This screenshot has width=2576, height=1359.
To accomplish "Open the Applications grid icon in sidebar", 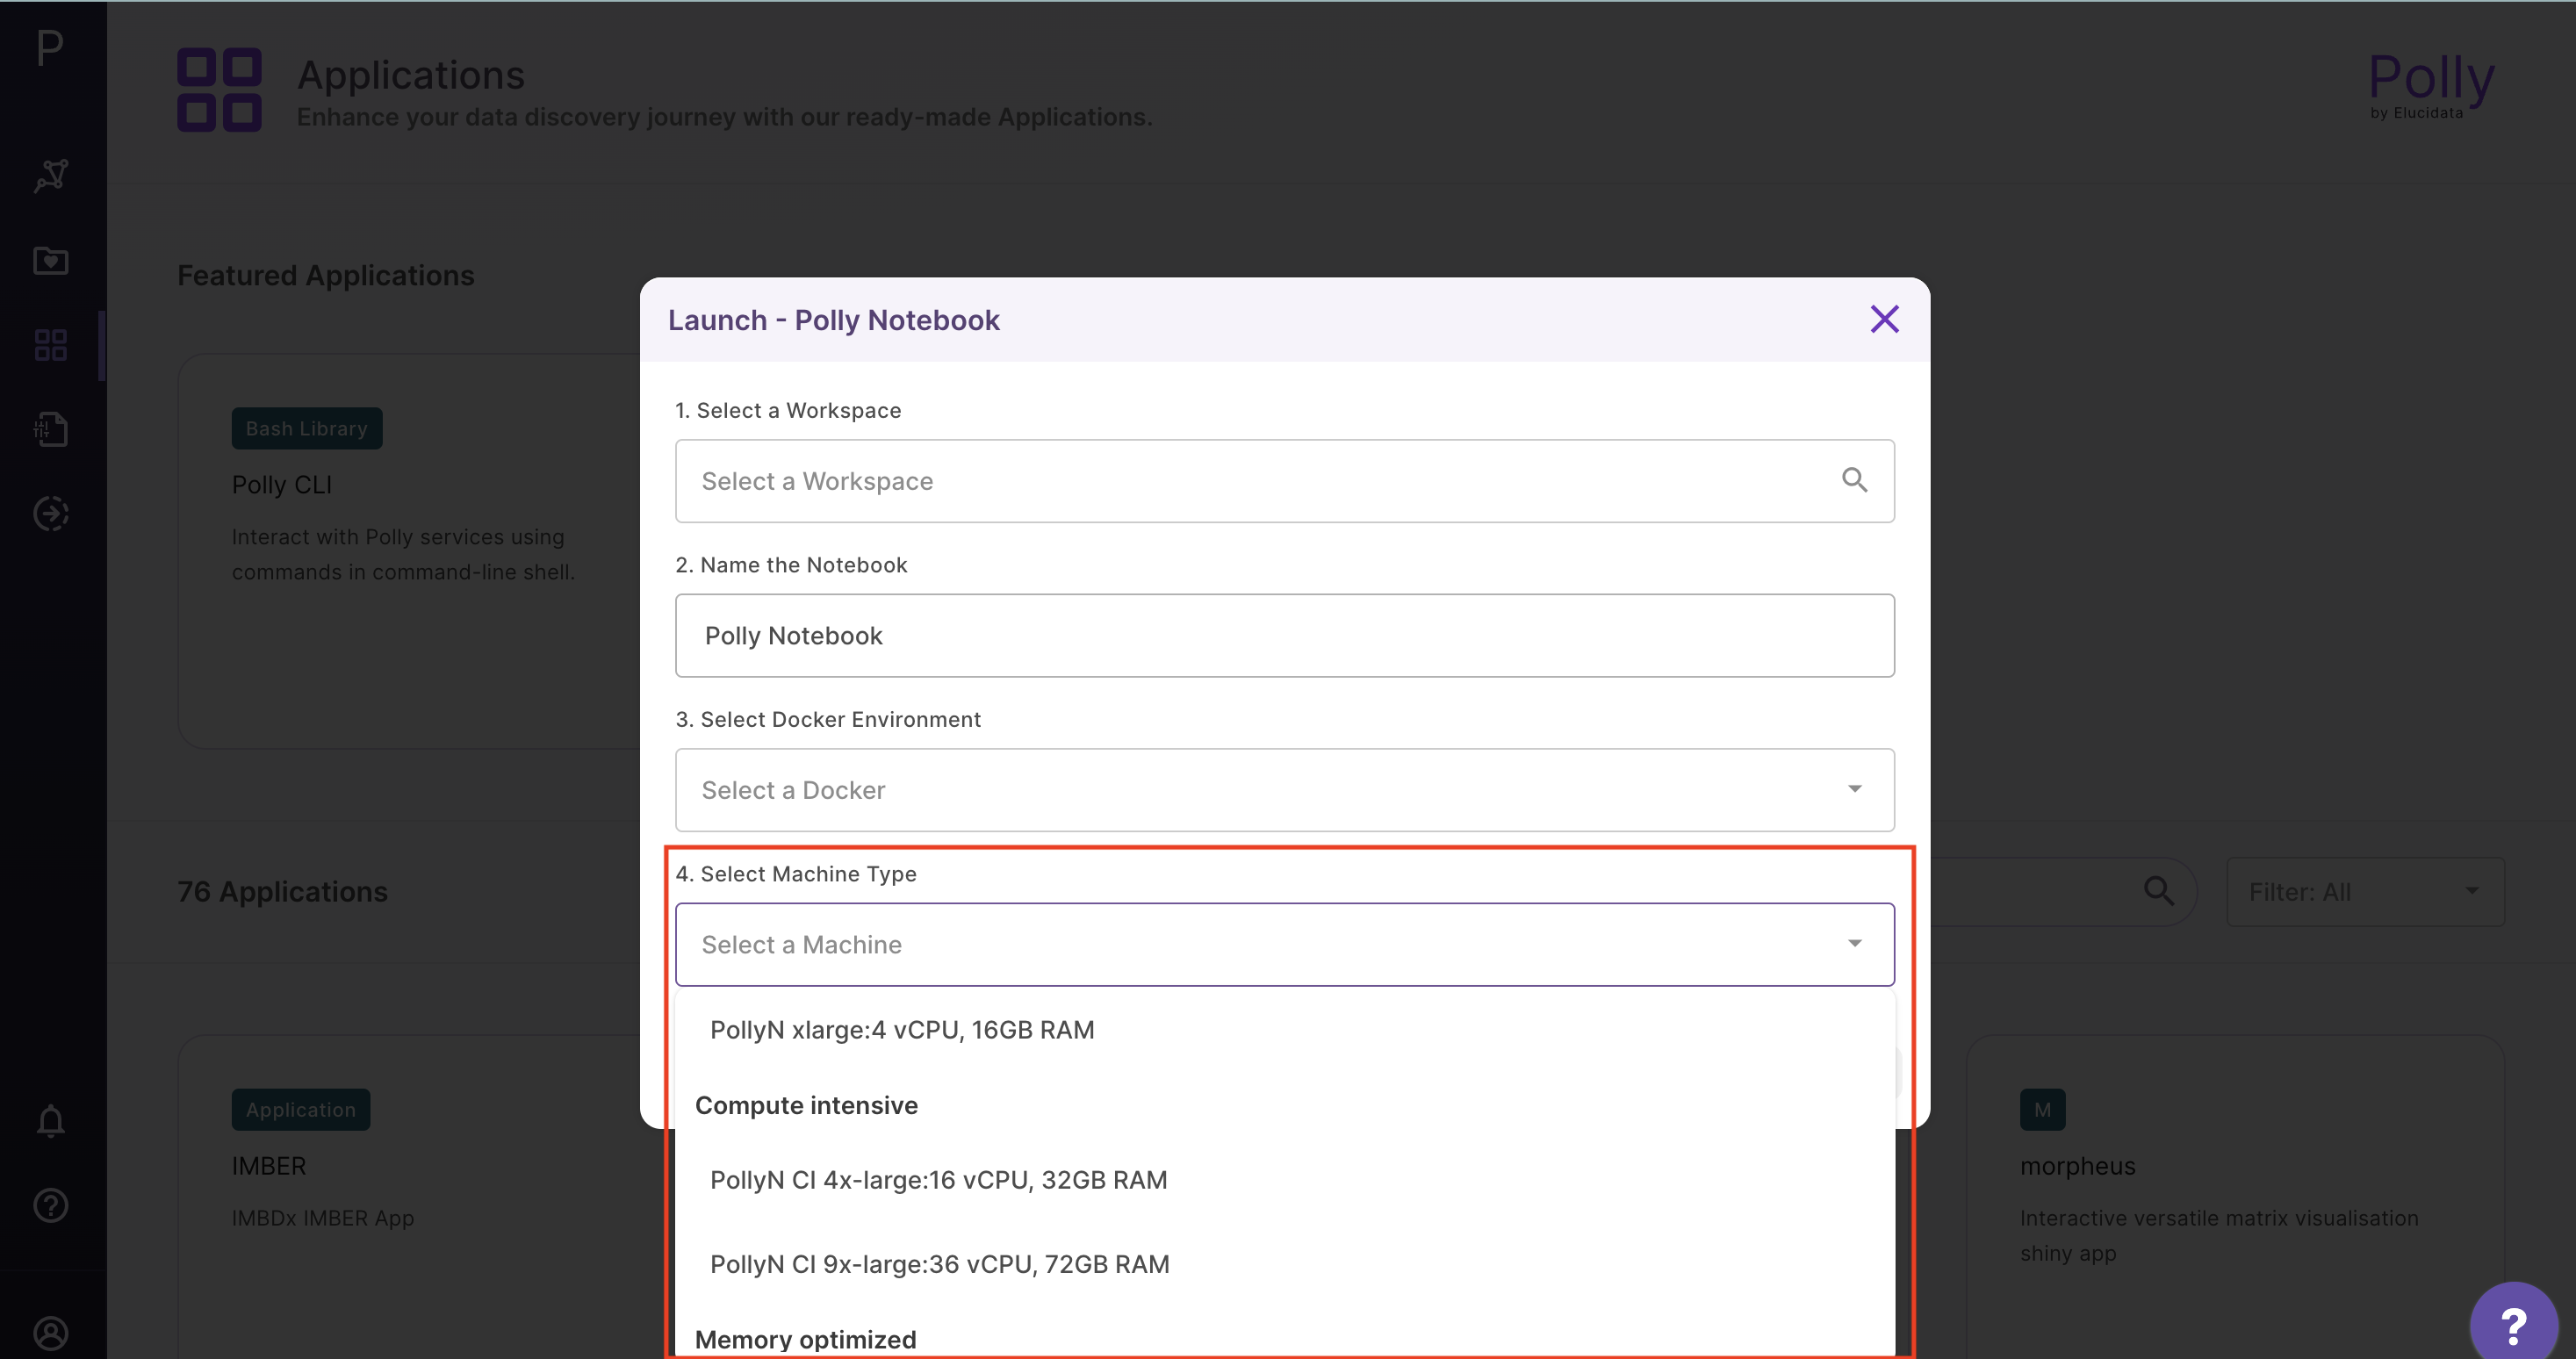I will [51, 345].
